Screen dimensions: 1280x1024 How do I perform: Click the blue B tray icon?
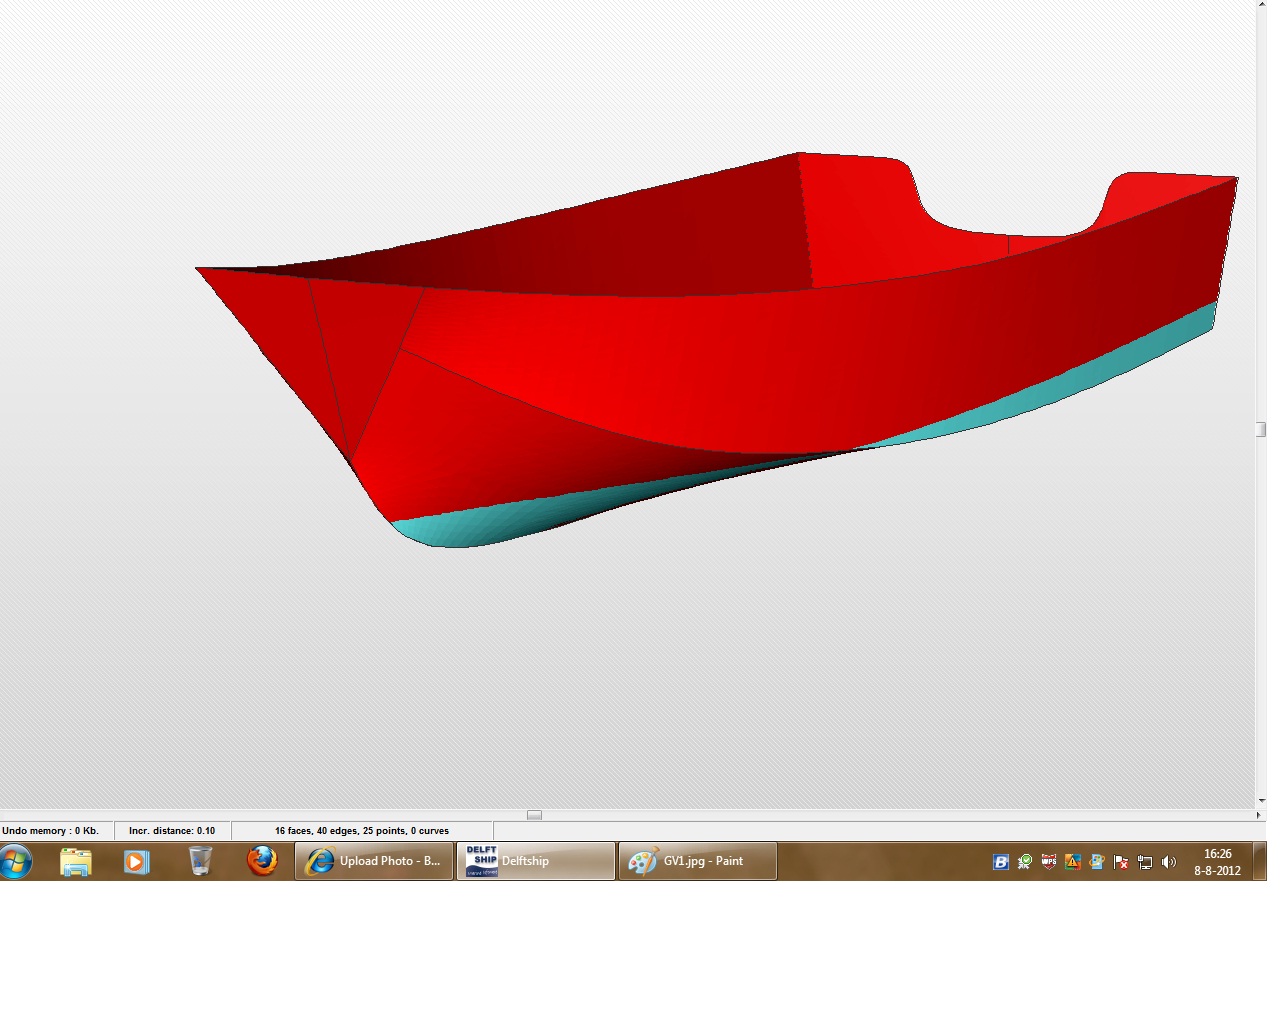[x=1001, y=862]
